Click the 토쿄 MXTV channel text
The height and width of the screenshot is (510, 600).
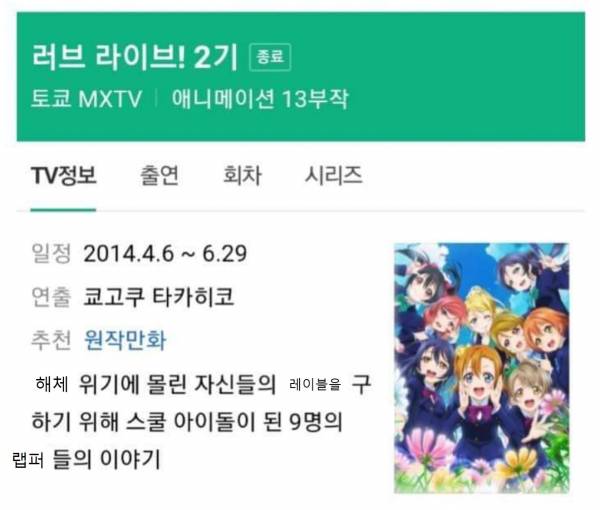pyautogui.click(x=86, y=99)
